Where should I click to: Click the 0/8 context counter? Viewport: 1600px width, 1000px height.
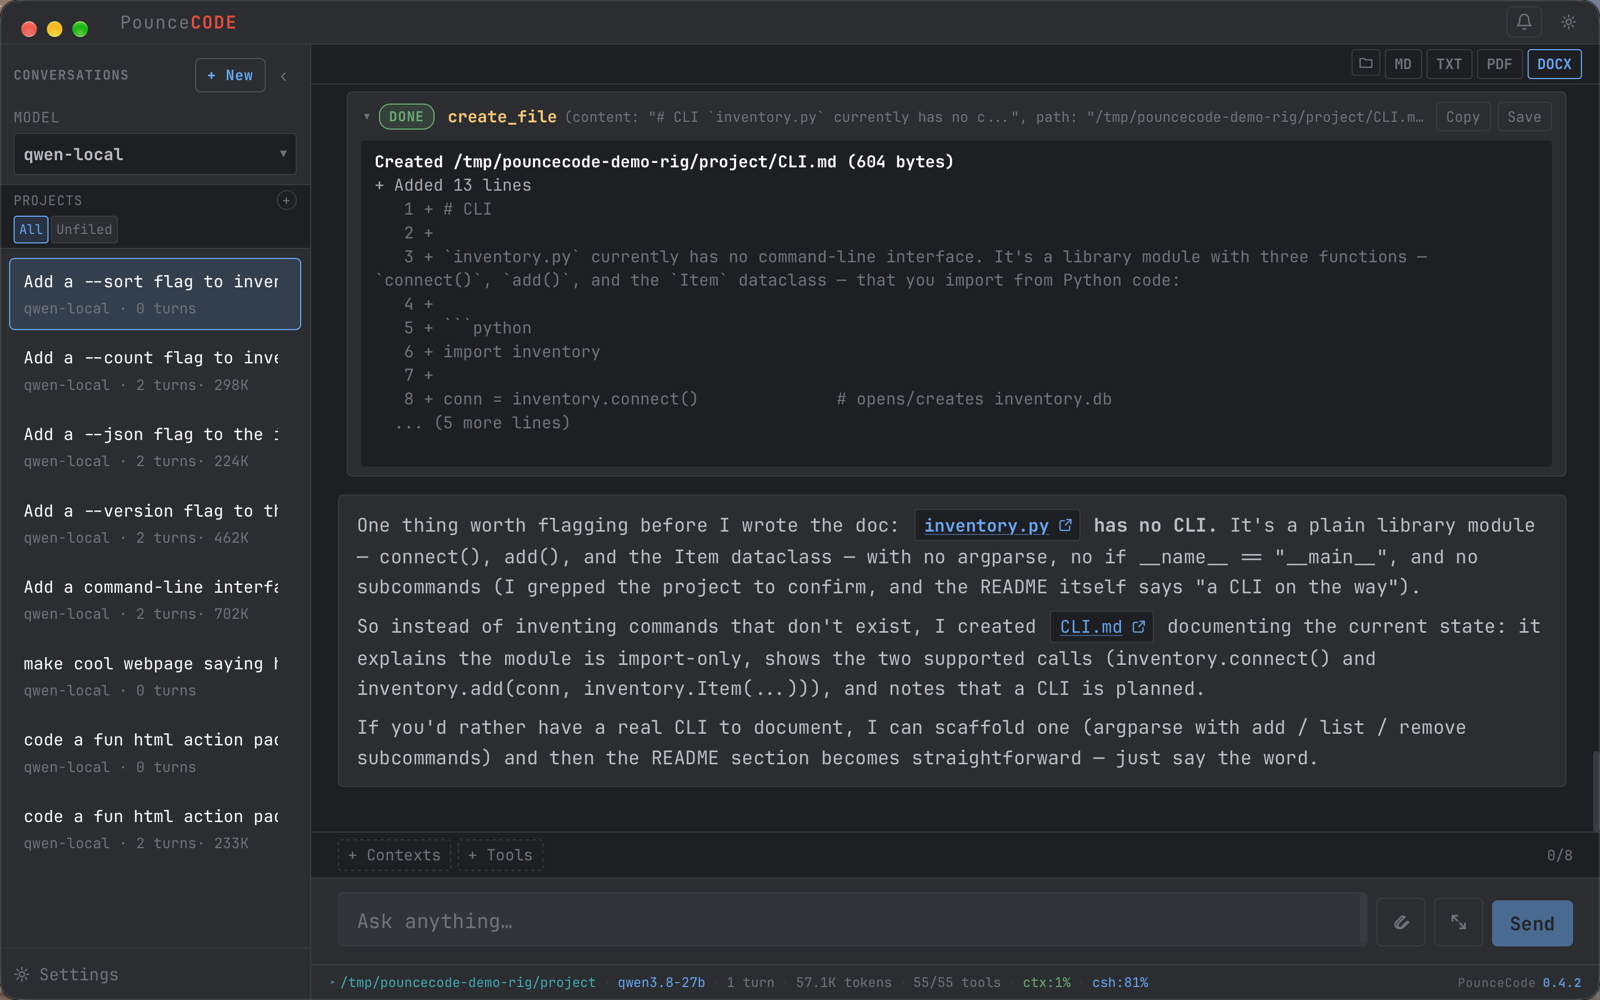[x=1559, y=855]
